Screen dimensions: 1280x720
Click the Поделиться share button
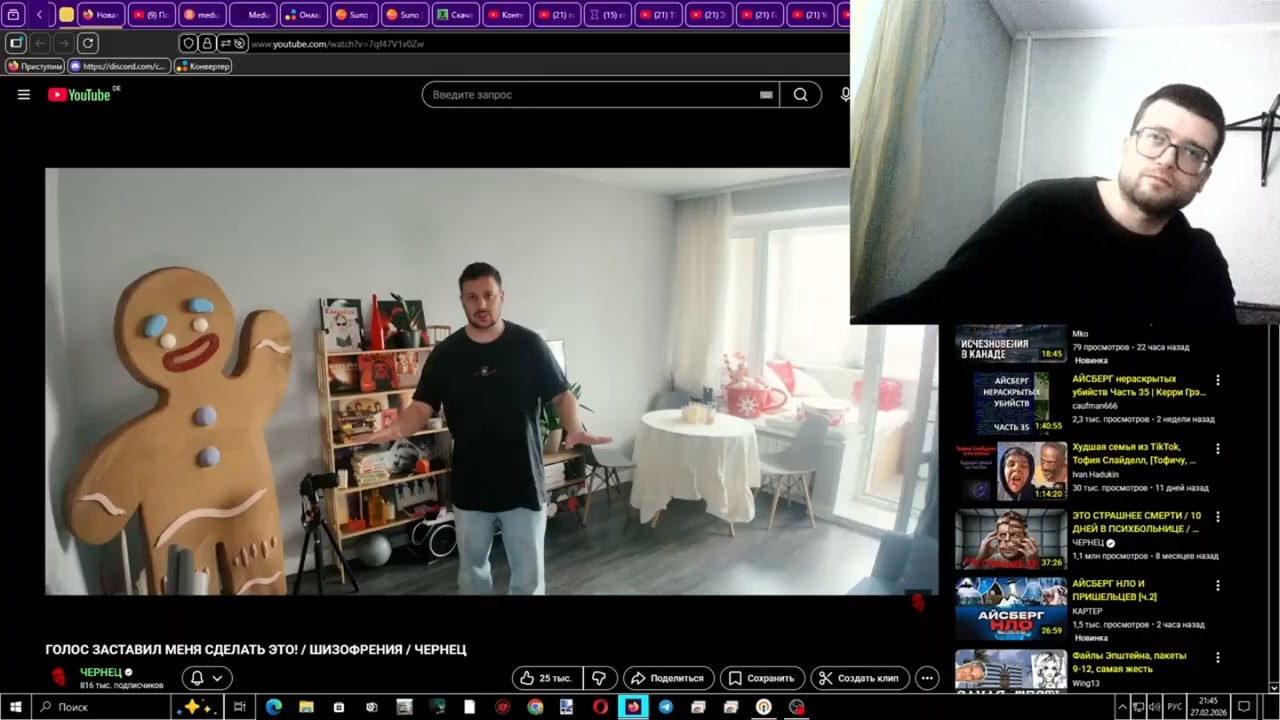(x=668, y=678)
